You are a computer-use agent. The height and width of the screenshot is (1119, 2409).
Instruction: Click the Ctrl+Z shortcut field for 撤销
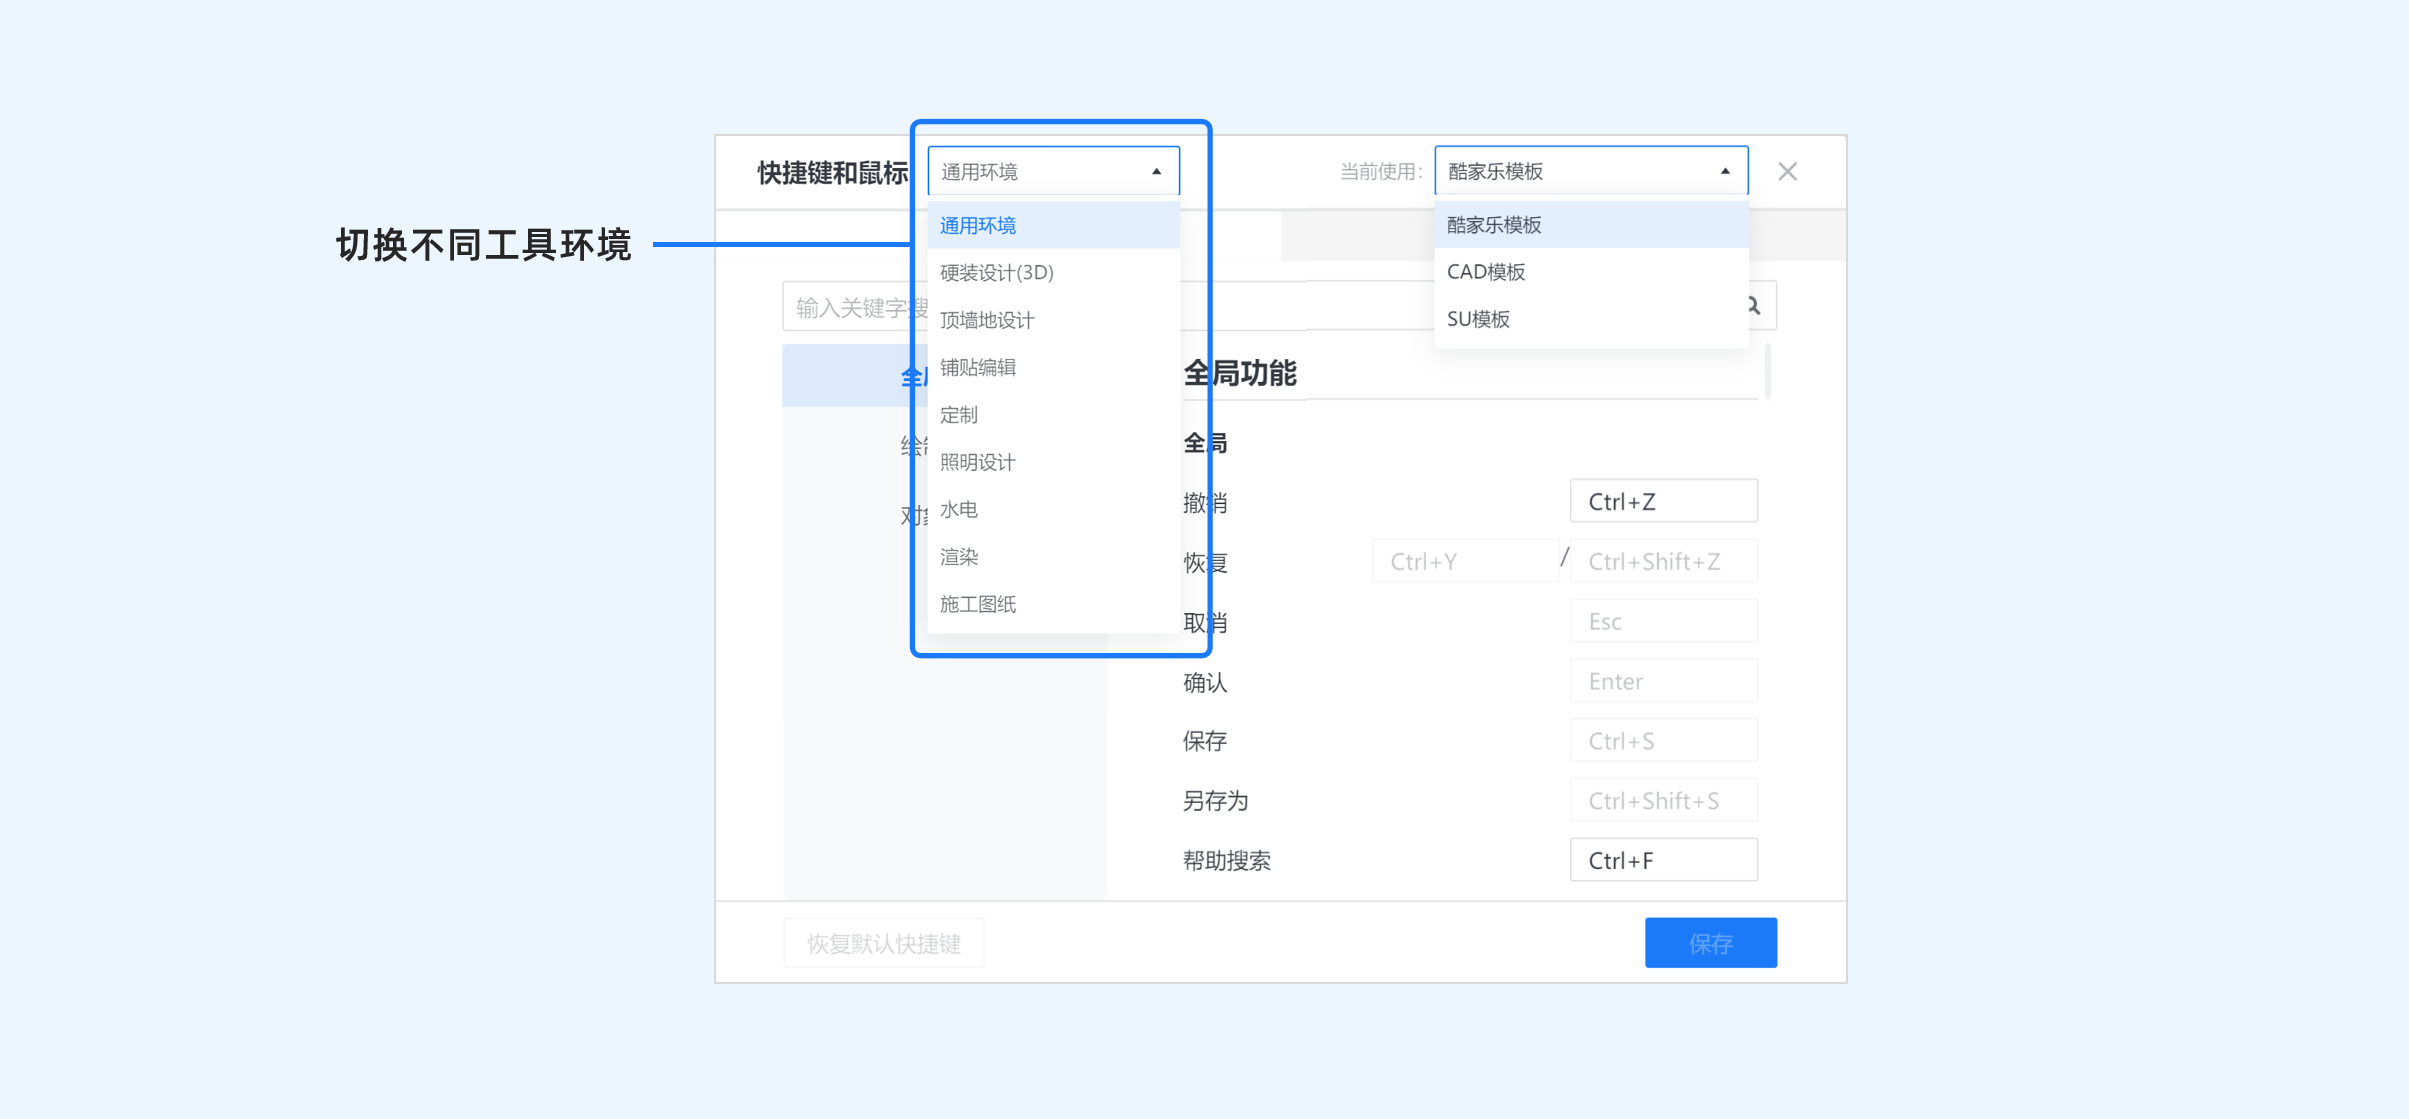click(1662, 501)
